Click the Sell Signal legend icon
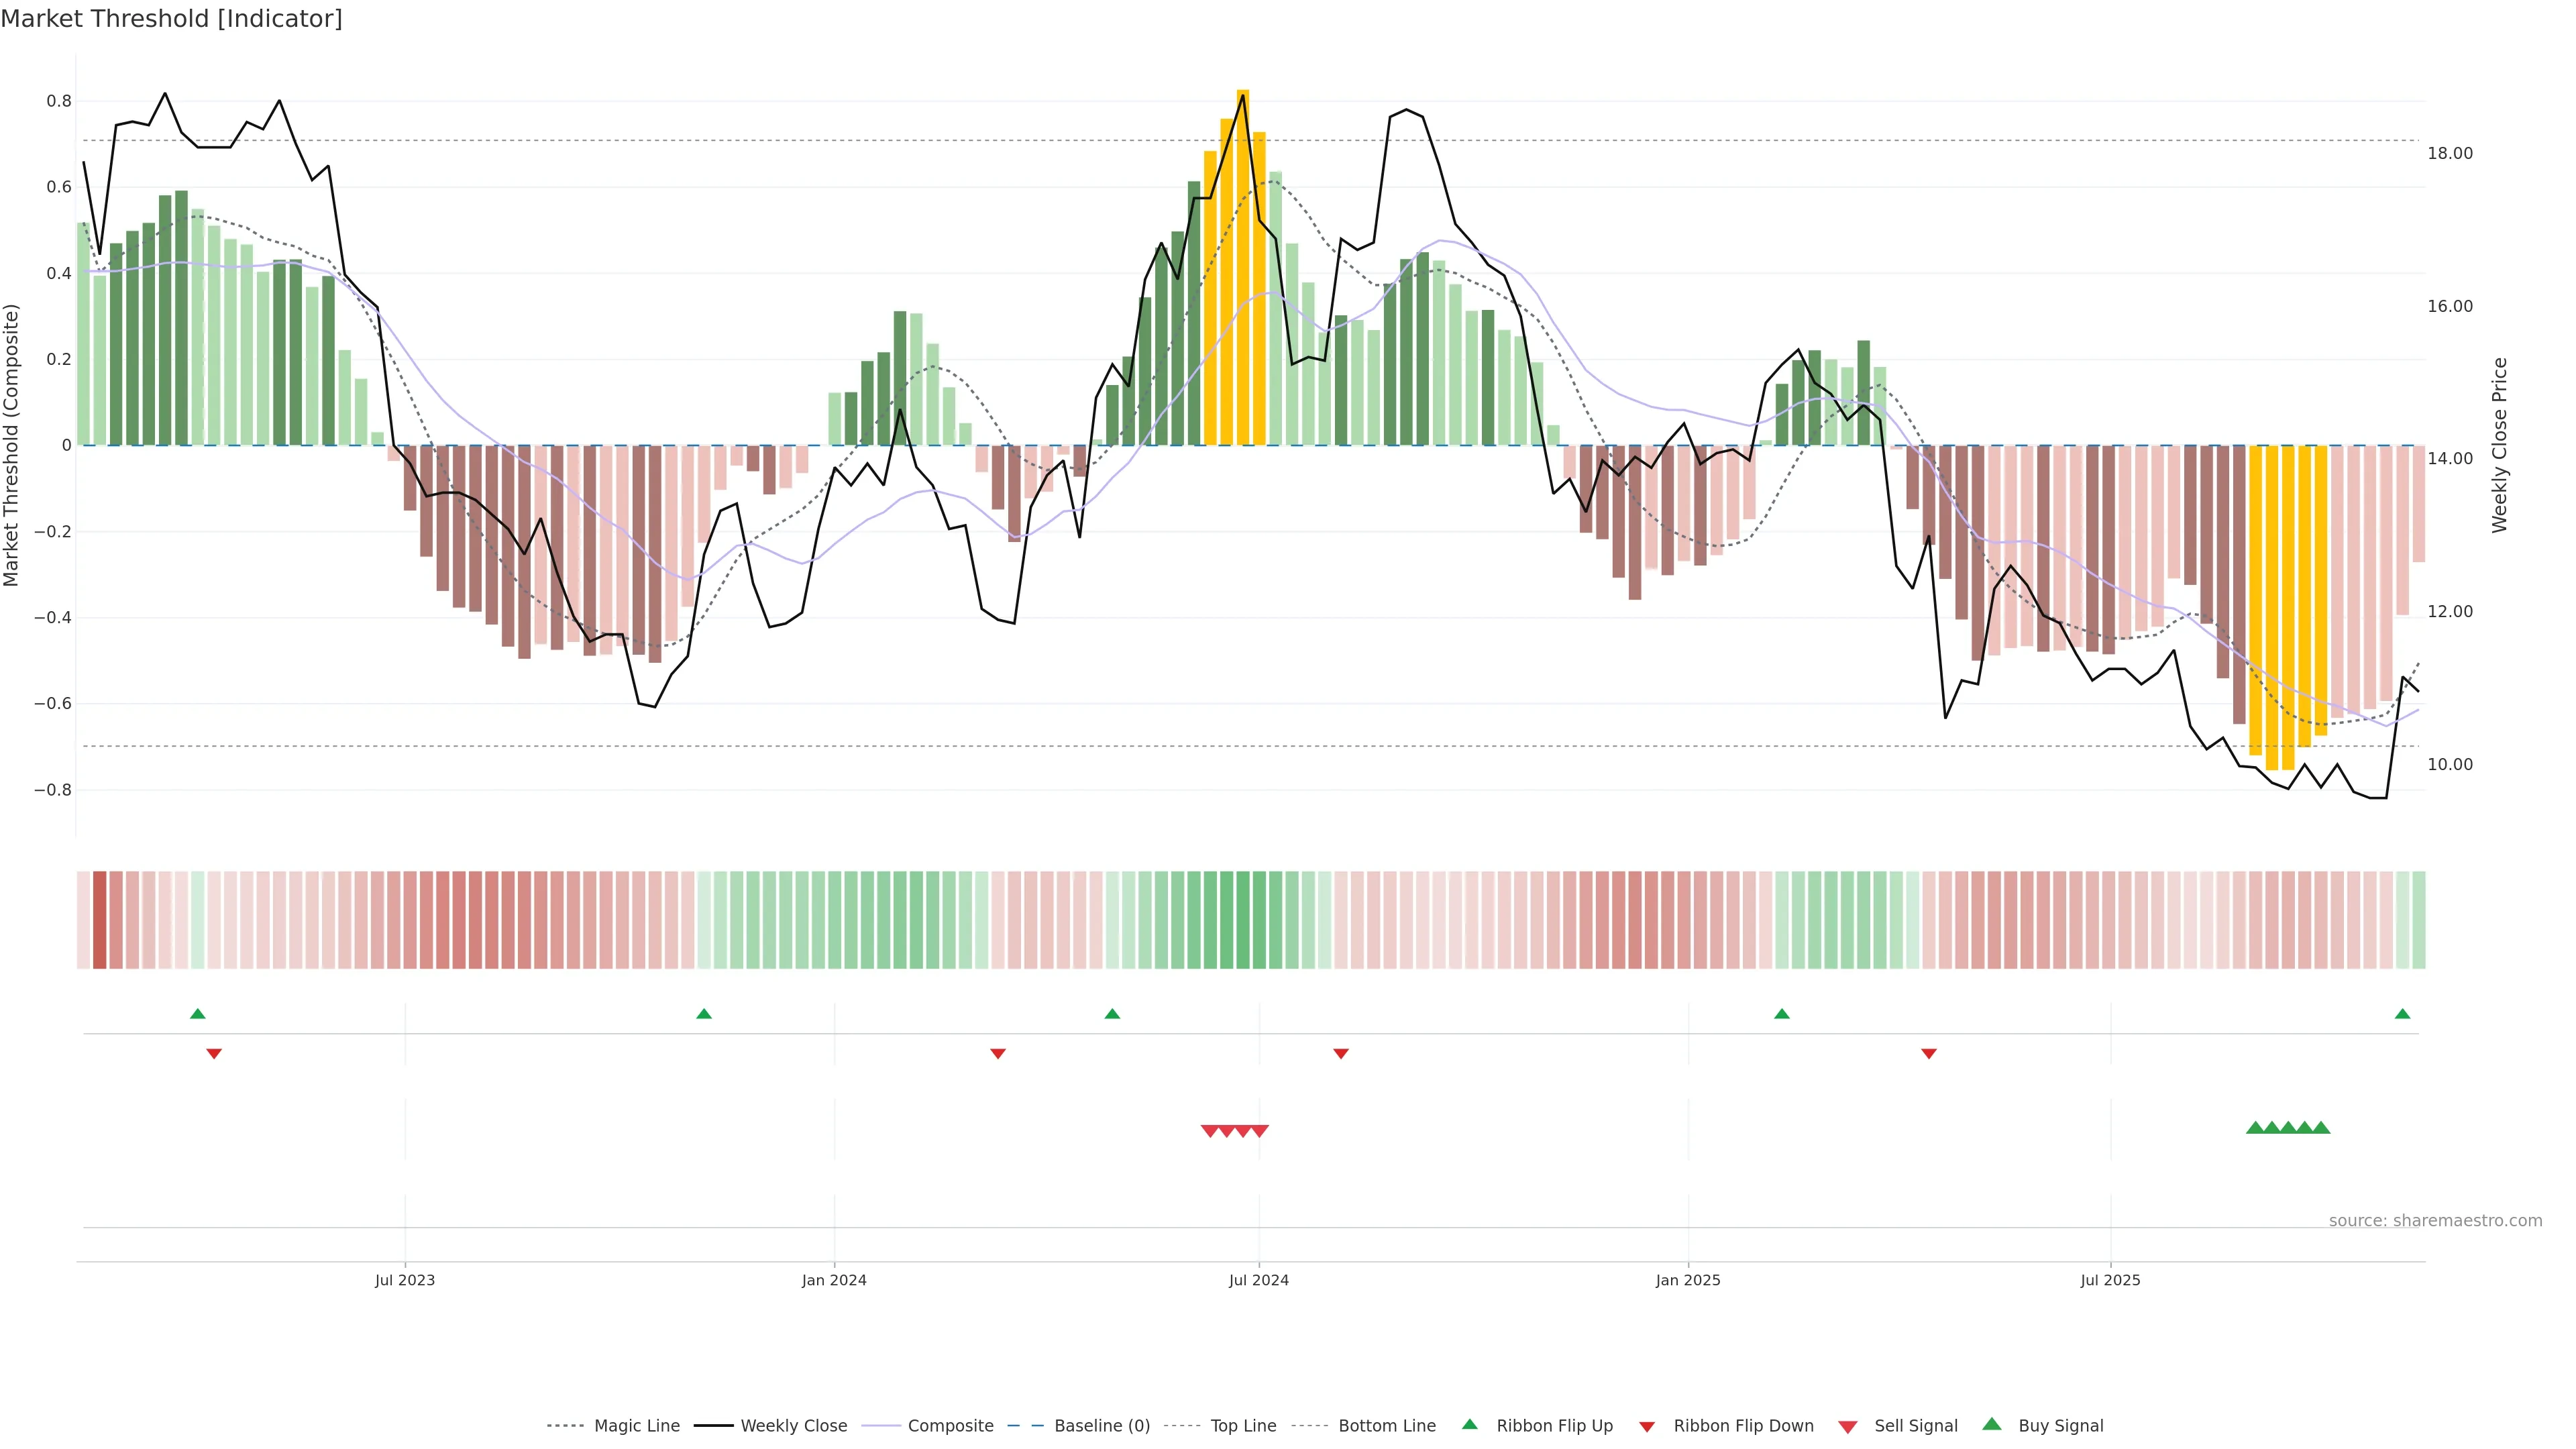The image size is (2576, 1449). (1848, 1427)
